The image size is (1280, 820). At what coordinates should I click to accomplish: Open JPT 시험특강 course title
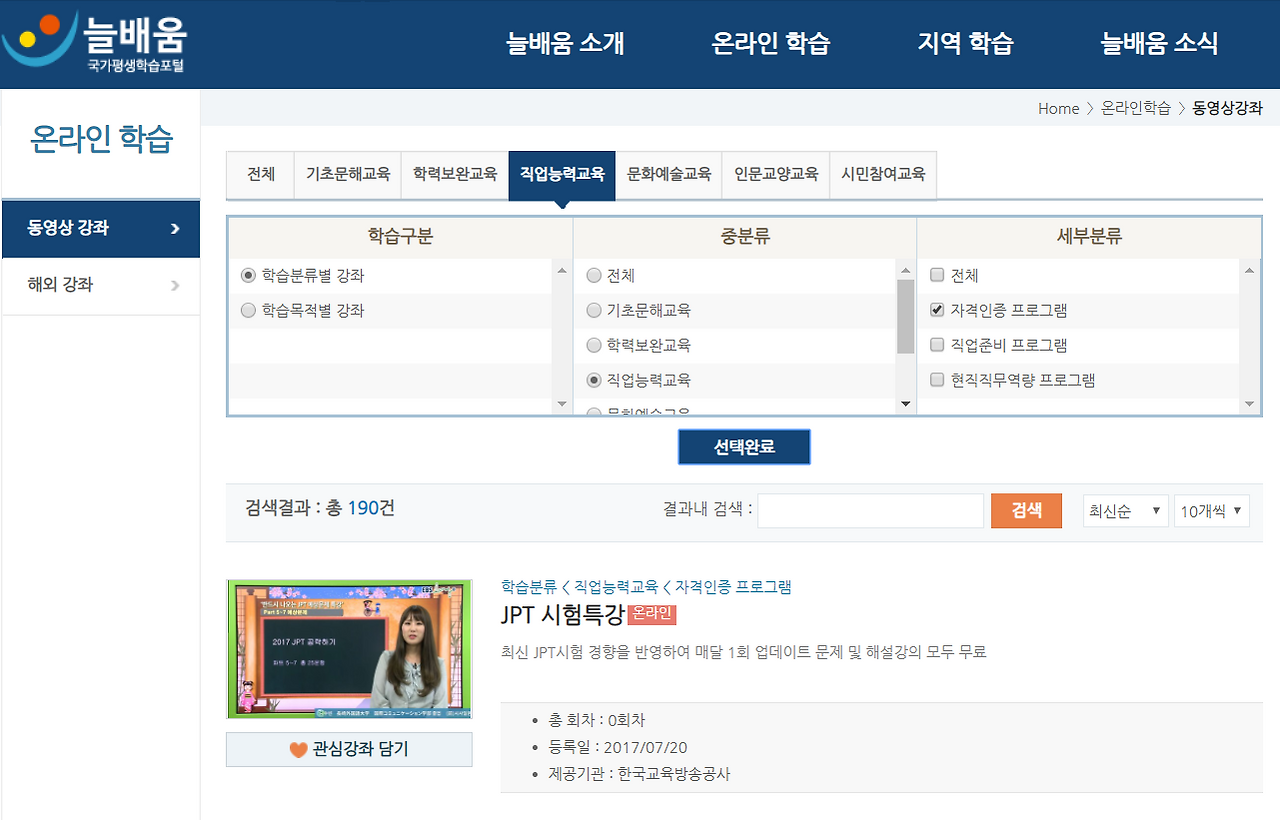pyautogui.click(x=563, y=614)
